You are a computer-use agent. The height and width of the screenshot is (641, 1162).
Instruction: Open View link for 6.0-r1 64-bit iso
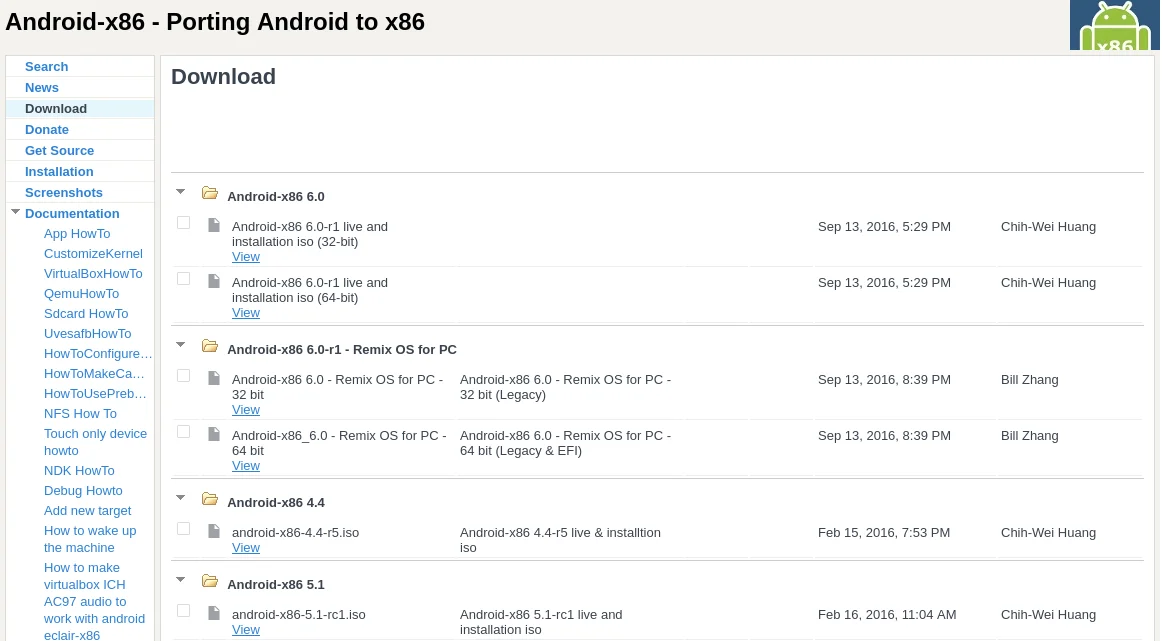(246, 313)
